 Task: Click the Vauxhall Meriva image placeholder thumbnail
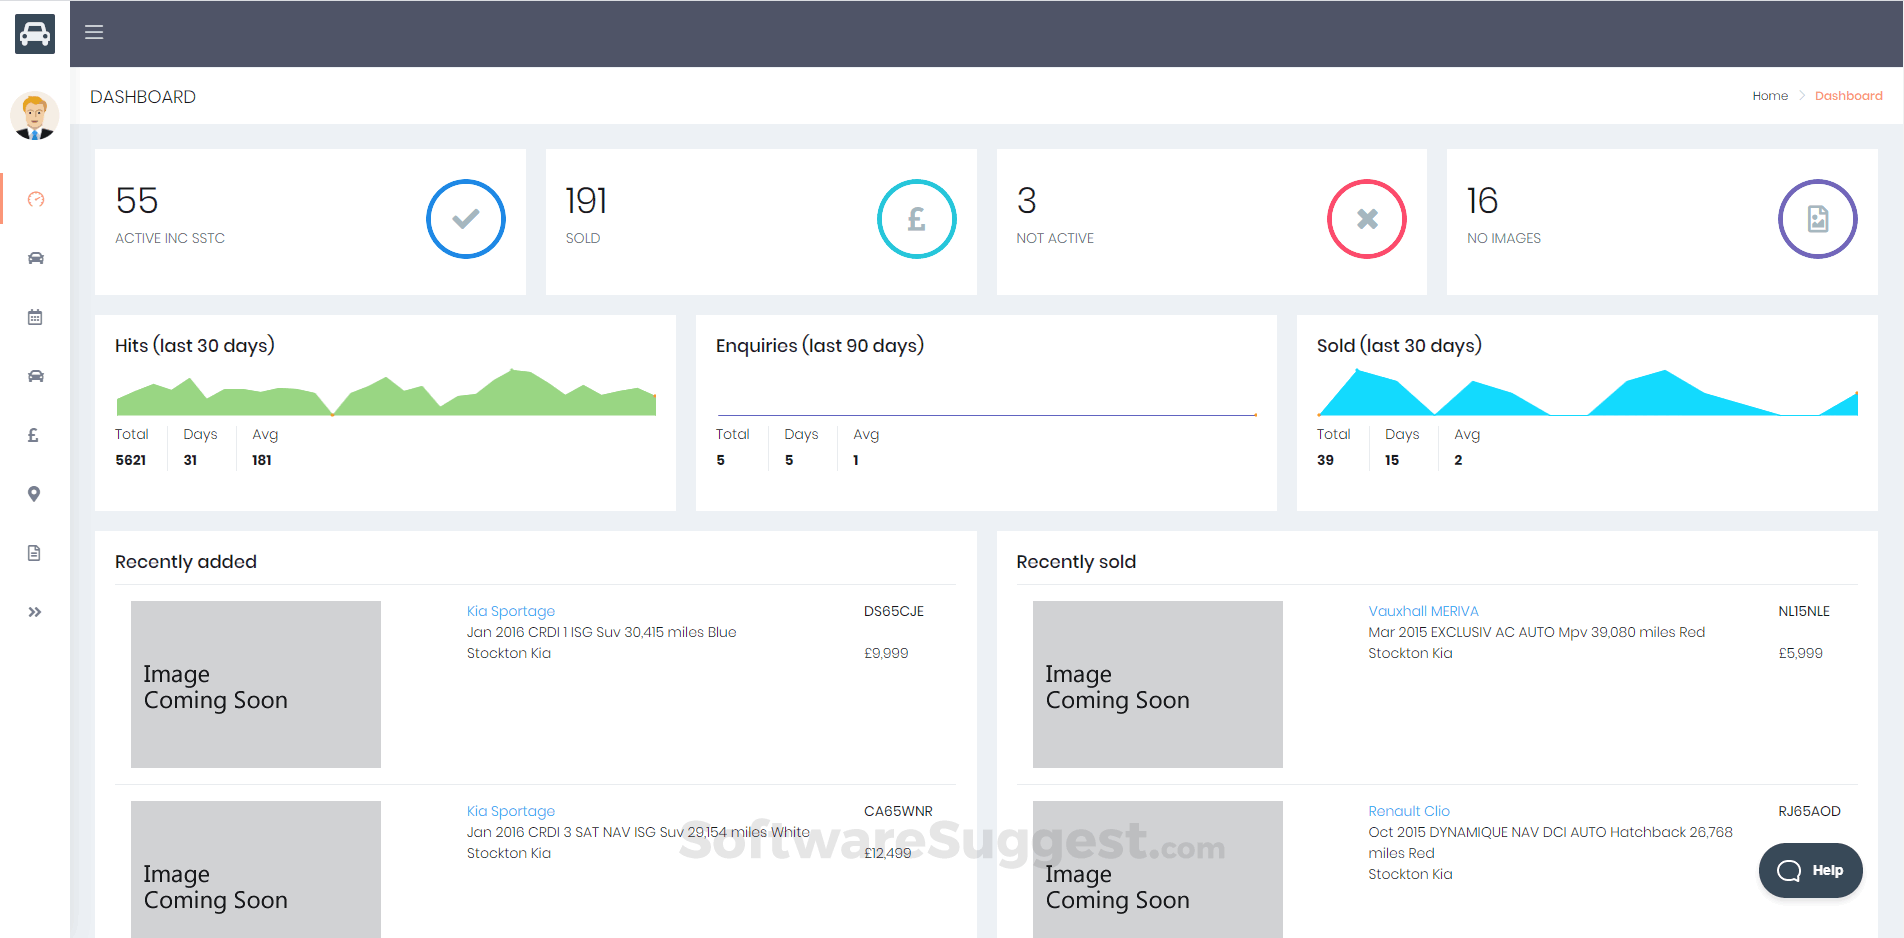click(x=1158, y=684)
